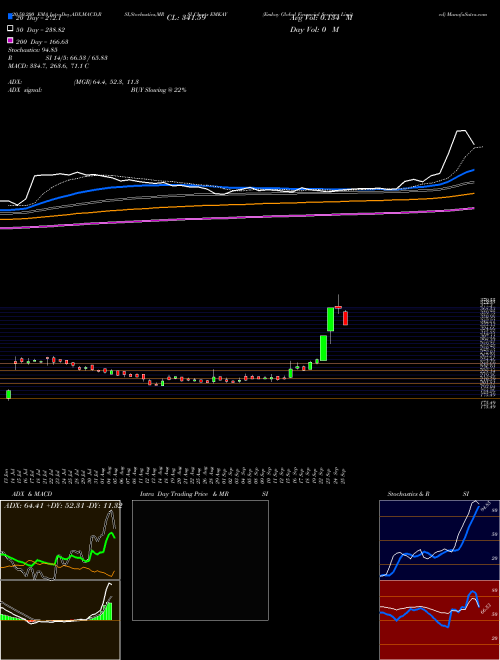
Task: Click the last red candlestick on the price chart
Action: [x=346, y=318]
